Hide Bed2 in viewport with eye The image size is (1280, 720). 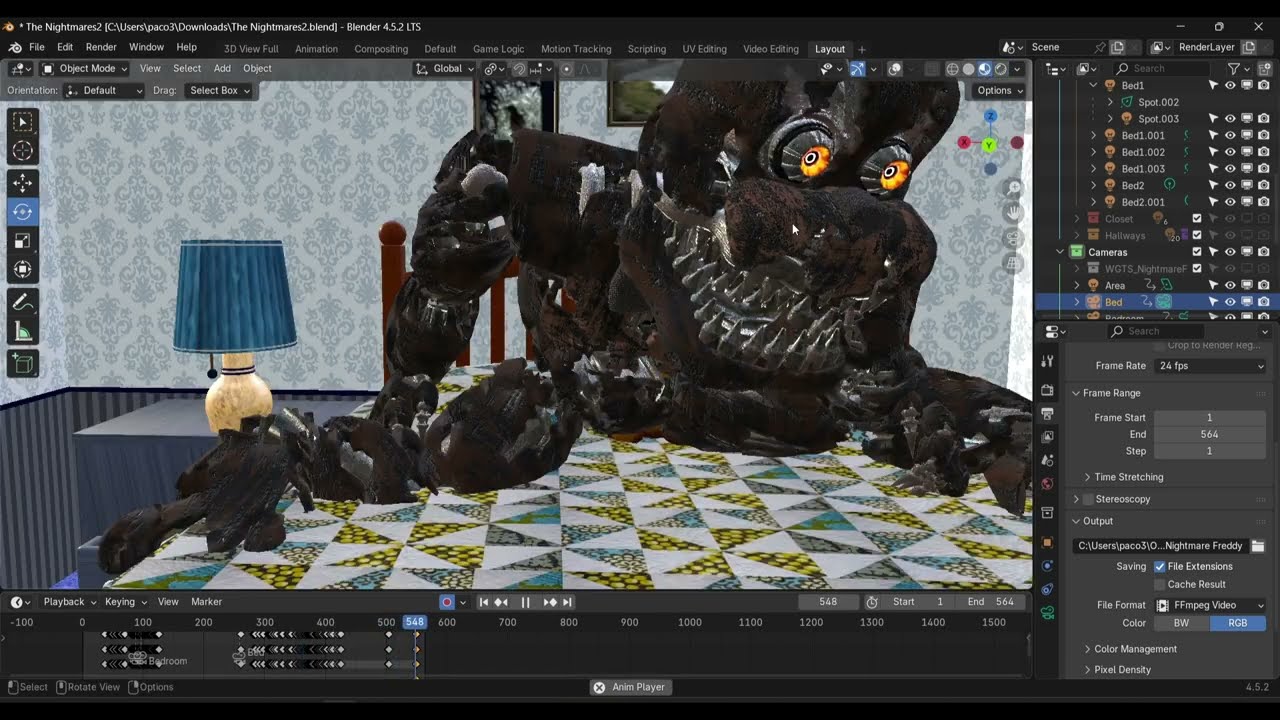tap(1230, 185)
